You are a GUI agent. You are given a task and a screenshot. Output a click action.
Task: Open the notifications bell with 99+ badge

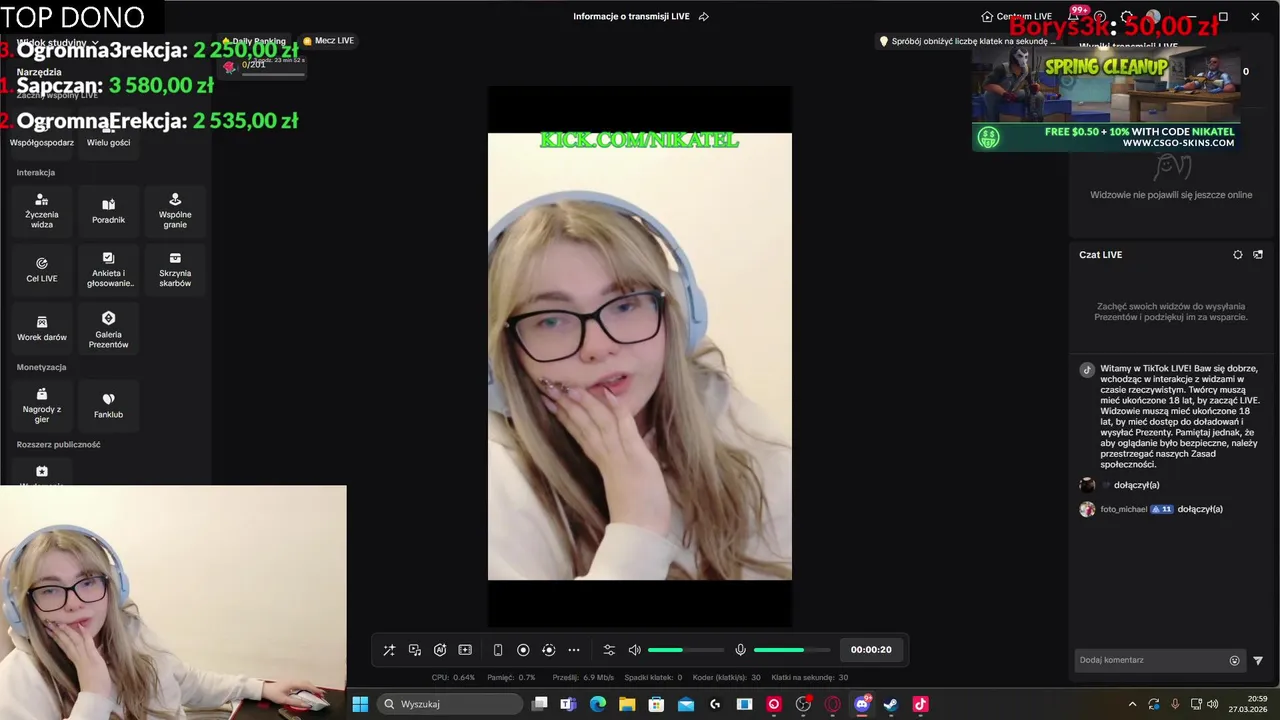coord(1074,16)
